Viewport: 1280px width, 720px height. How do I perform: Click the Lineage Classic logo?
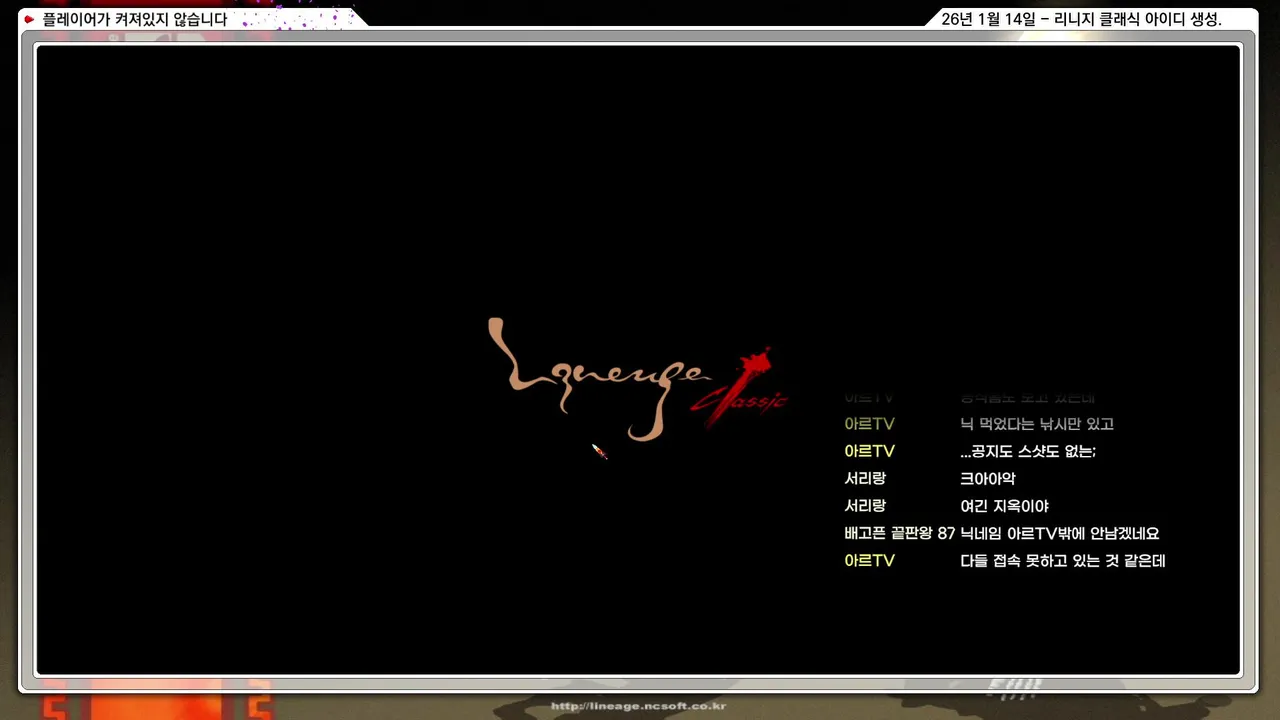[x=638, y=380]
